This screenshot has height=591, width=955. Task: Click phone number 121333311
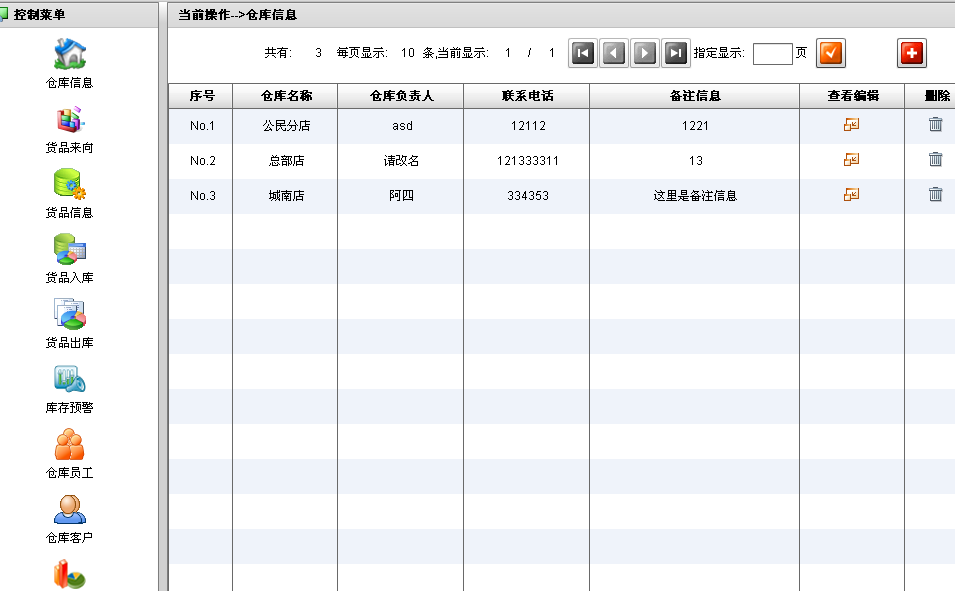click(527, 161)
